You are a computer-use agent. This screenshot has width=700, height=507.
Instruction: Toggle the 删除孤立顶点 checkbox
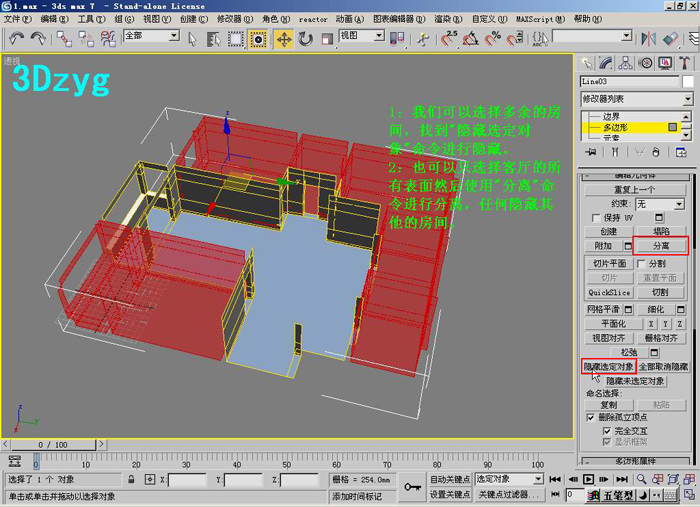(x=590, y=417)
